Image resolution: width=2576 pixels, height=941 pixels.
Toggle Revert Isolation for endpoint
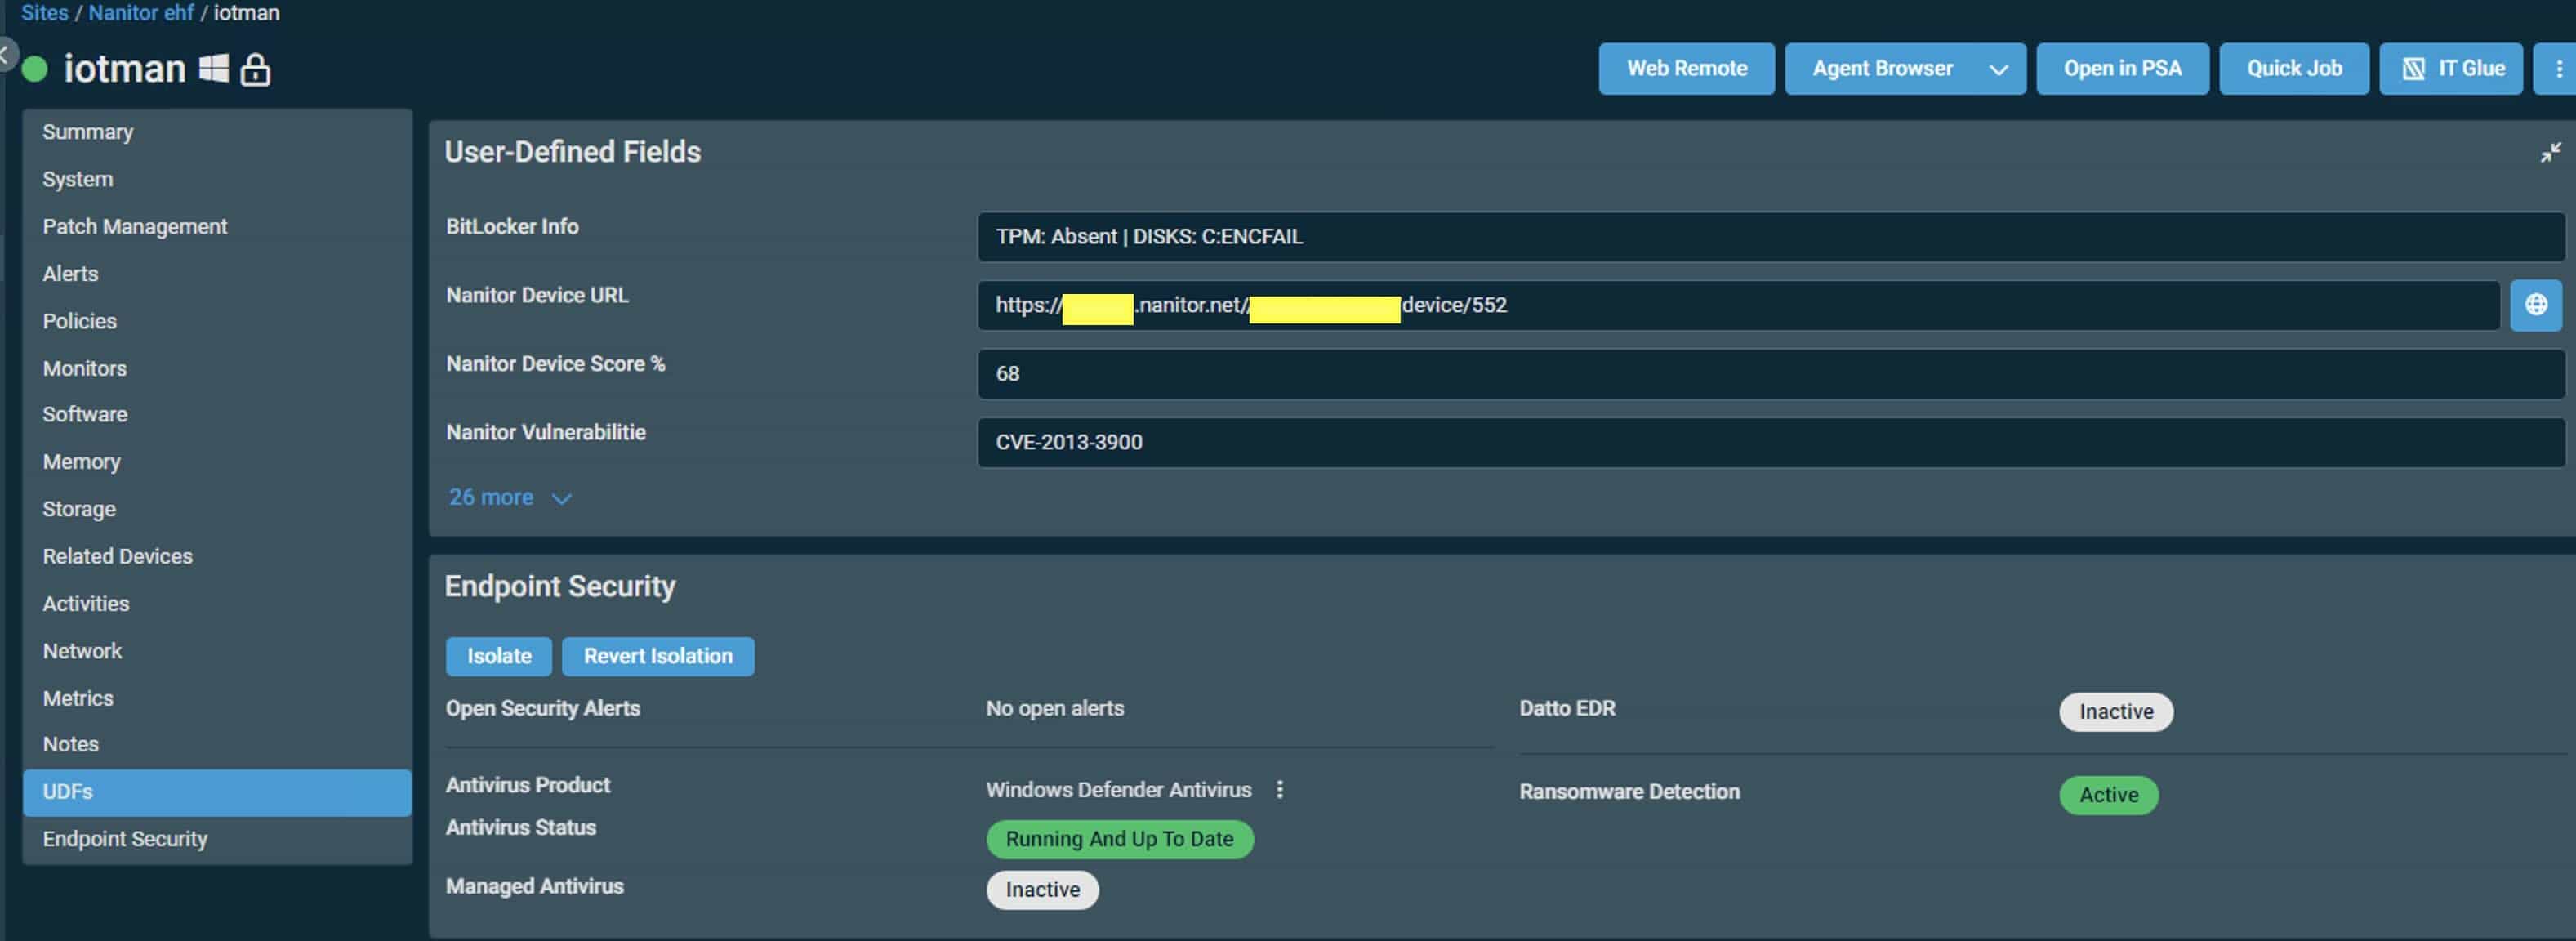click(657, 655)
